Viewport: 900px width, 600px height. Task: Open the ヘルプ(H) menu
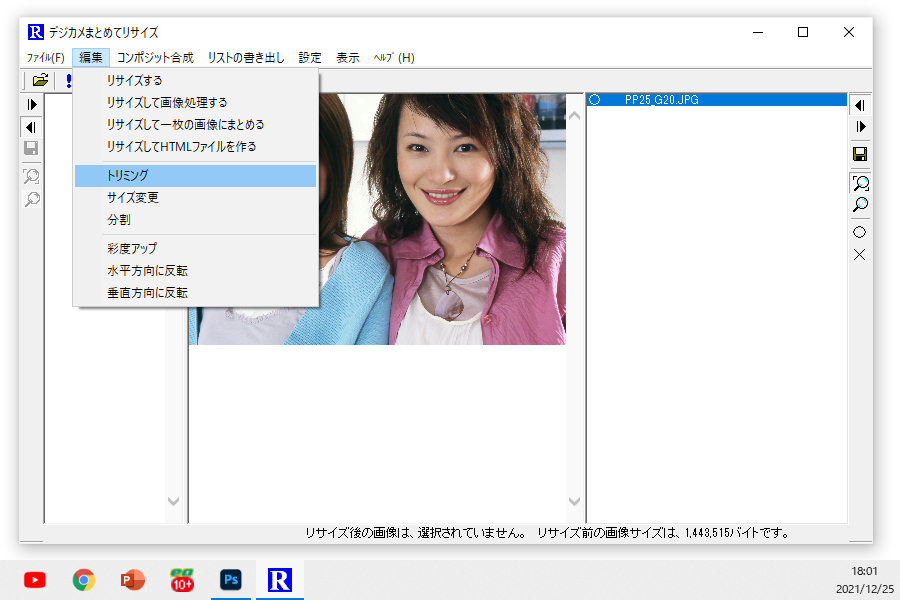click(394, 58)
